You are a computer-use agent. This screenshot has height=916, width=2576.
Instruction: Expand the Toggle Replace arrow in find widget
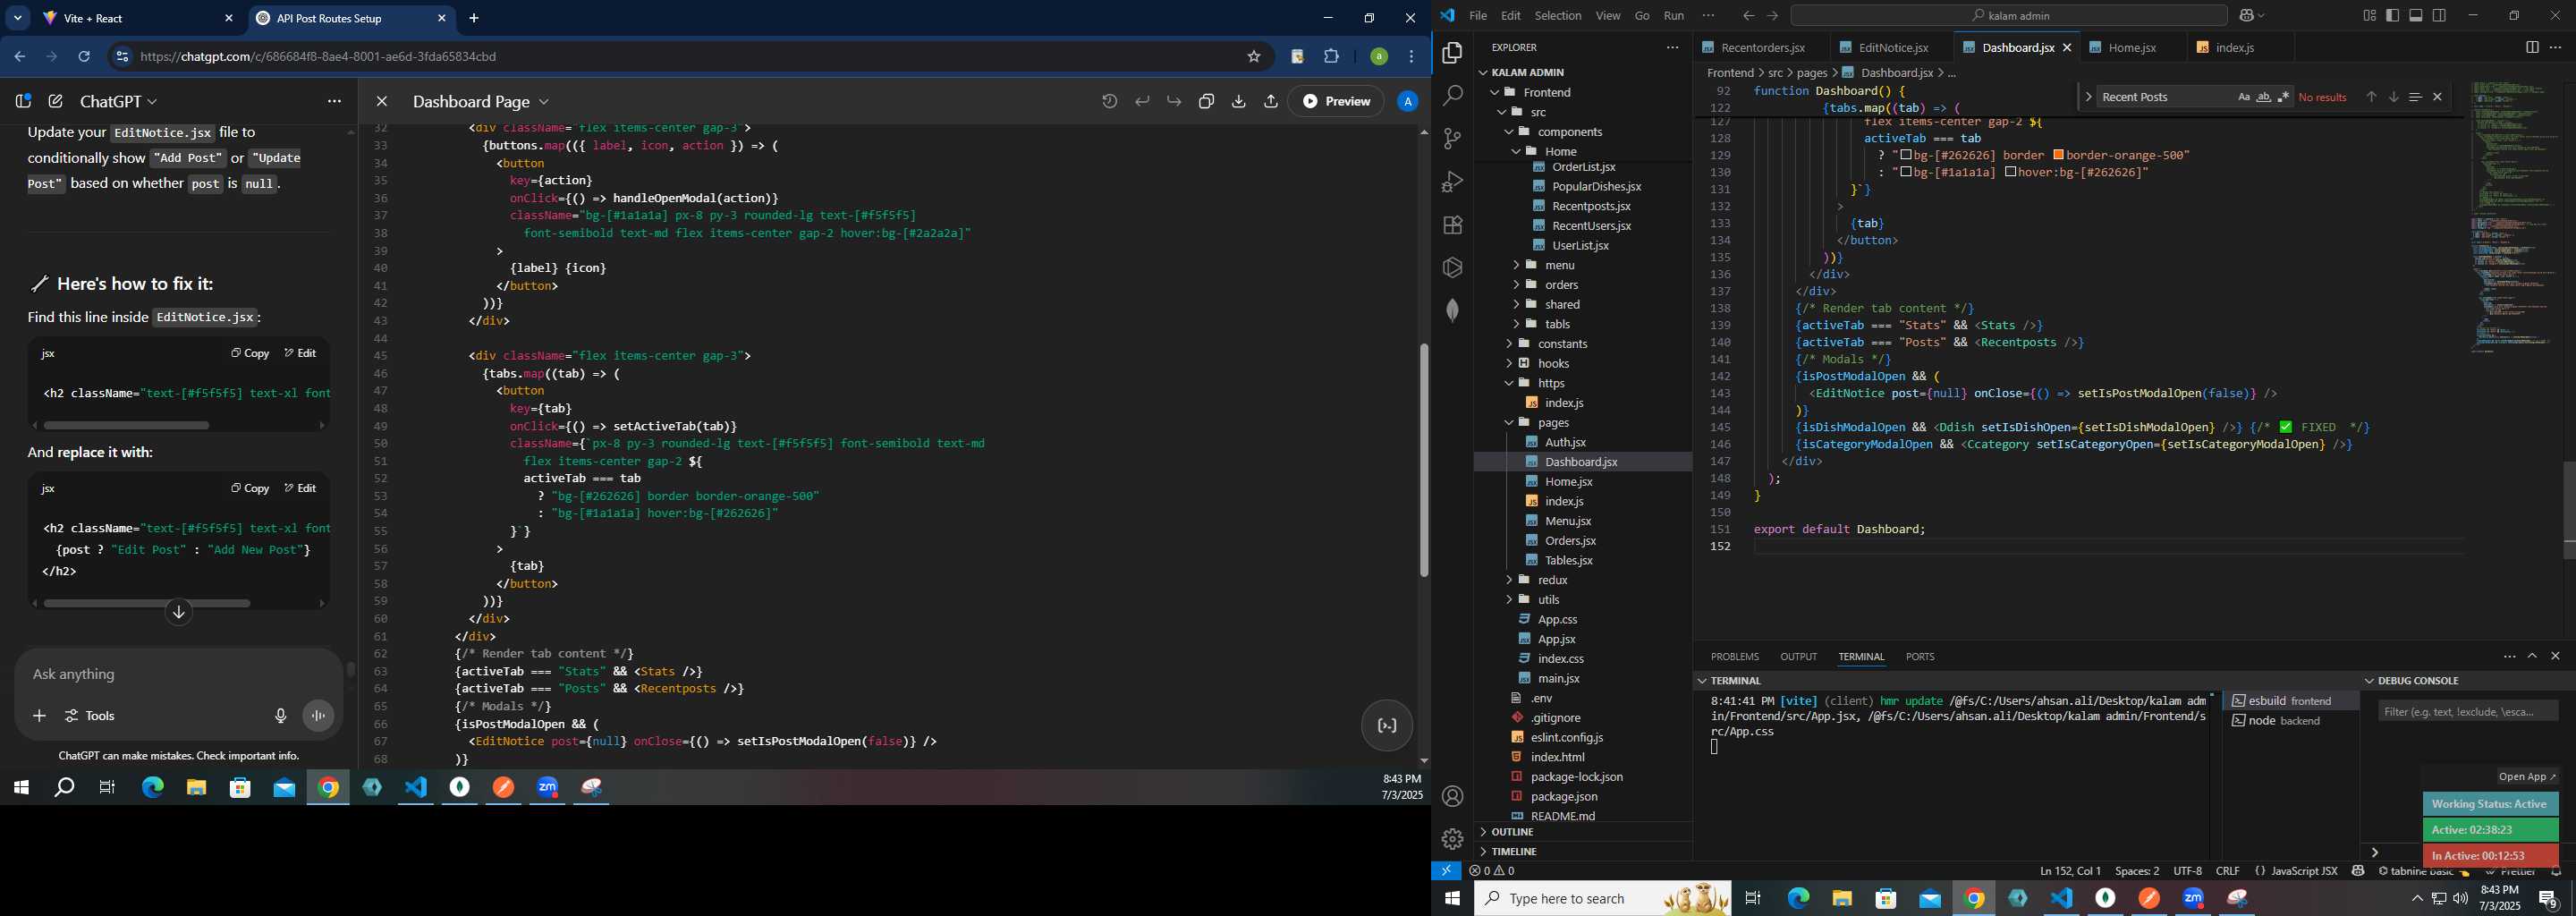2088,97
